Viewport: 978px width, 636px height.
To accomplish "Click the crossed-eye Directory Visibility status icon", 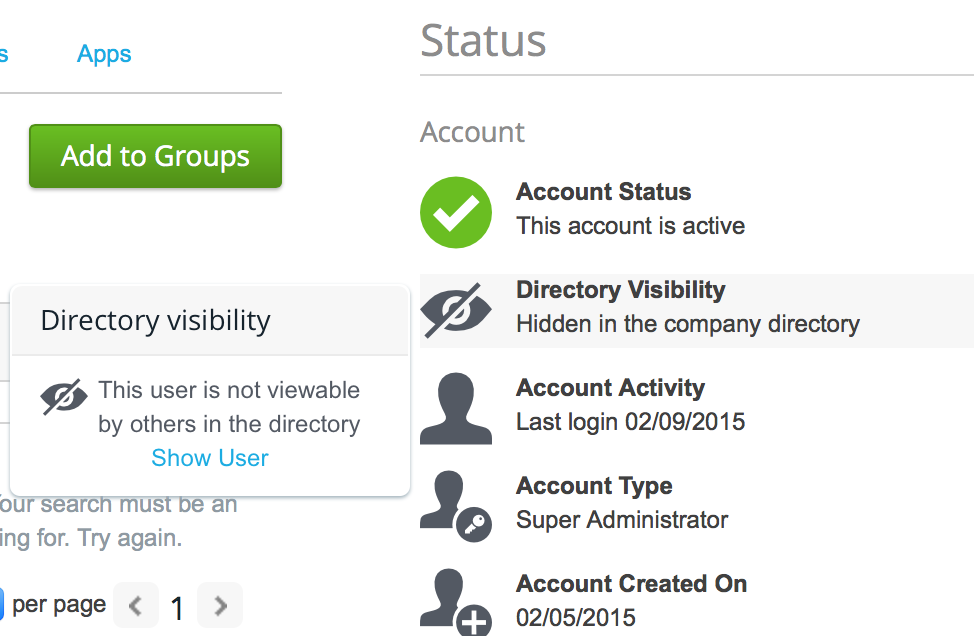I will (x=456, y=311).
